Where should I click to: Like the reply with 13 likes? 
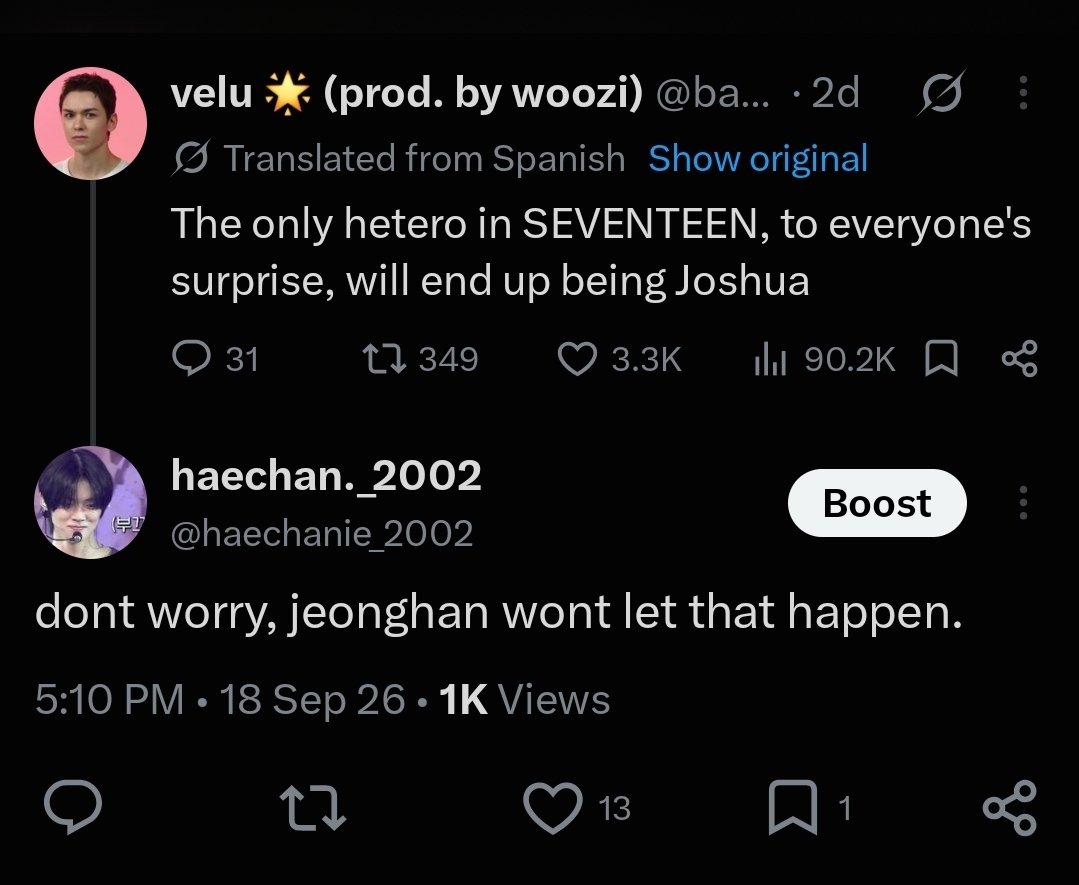click(x=577, y=808)
